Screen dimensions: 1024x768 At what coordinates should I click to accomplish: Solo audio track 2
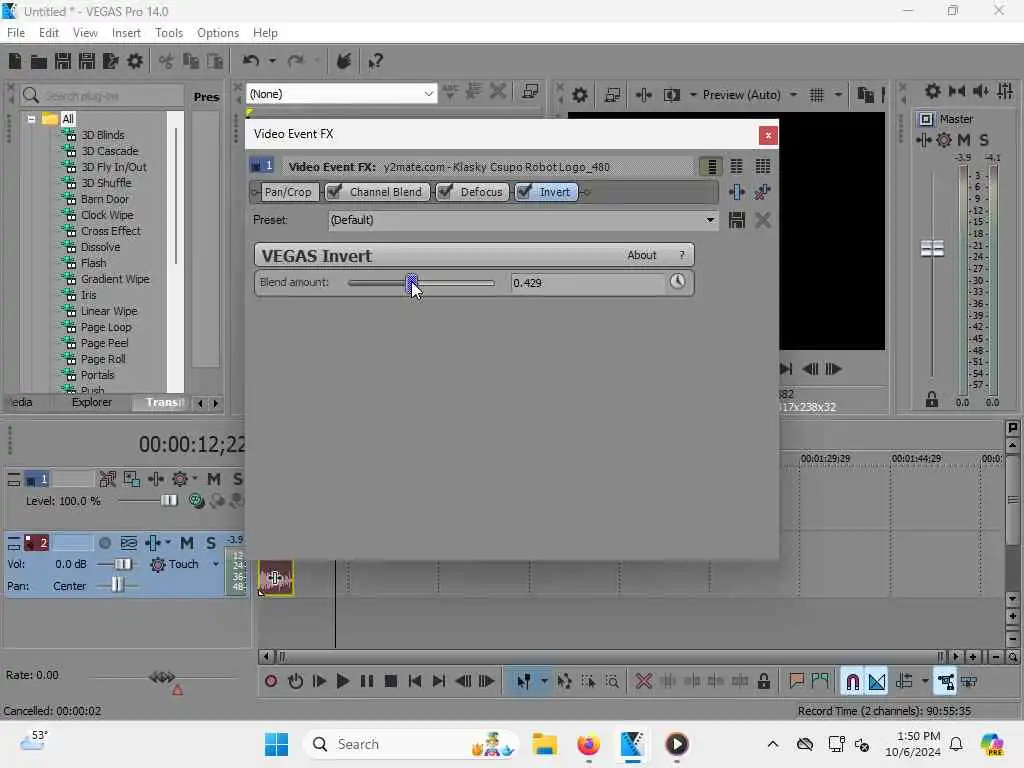211,543
